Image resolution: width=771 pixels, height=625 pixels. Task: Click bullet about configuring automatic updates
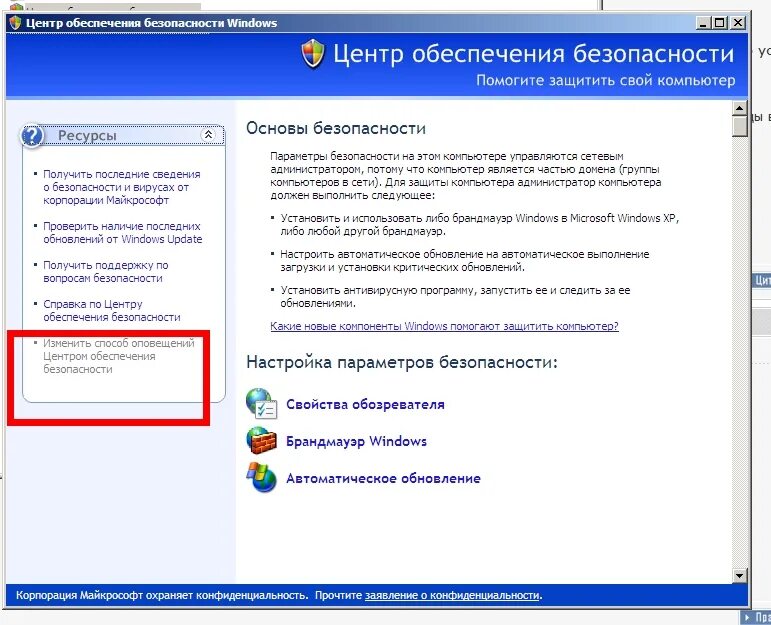click(x=465, y=261)
